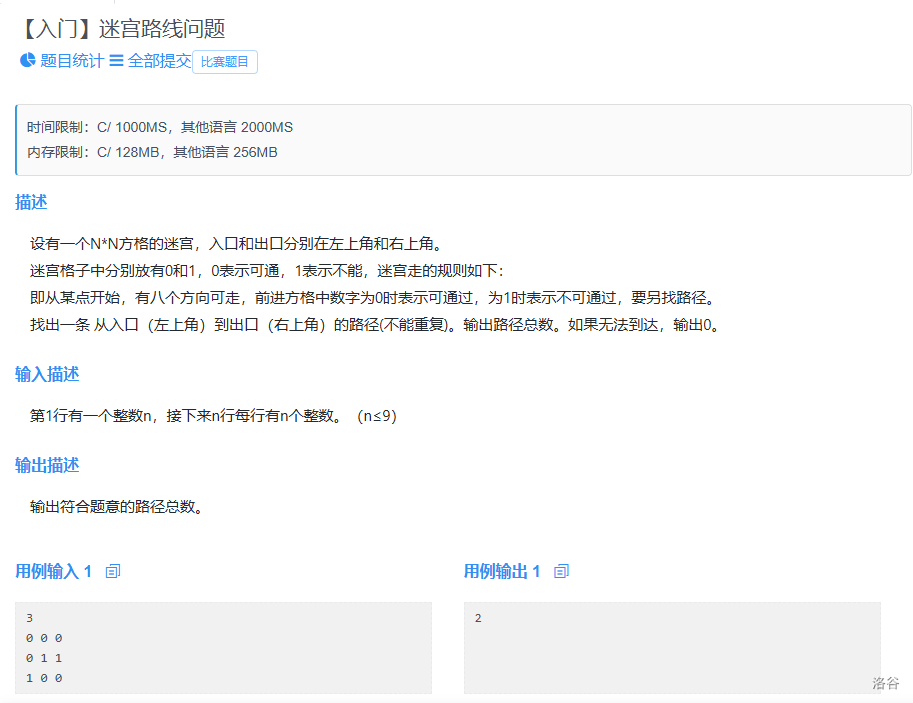Screen dimensions: 913x703
Task: Click inside the sample input code block
Action: point(223,647)
